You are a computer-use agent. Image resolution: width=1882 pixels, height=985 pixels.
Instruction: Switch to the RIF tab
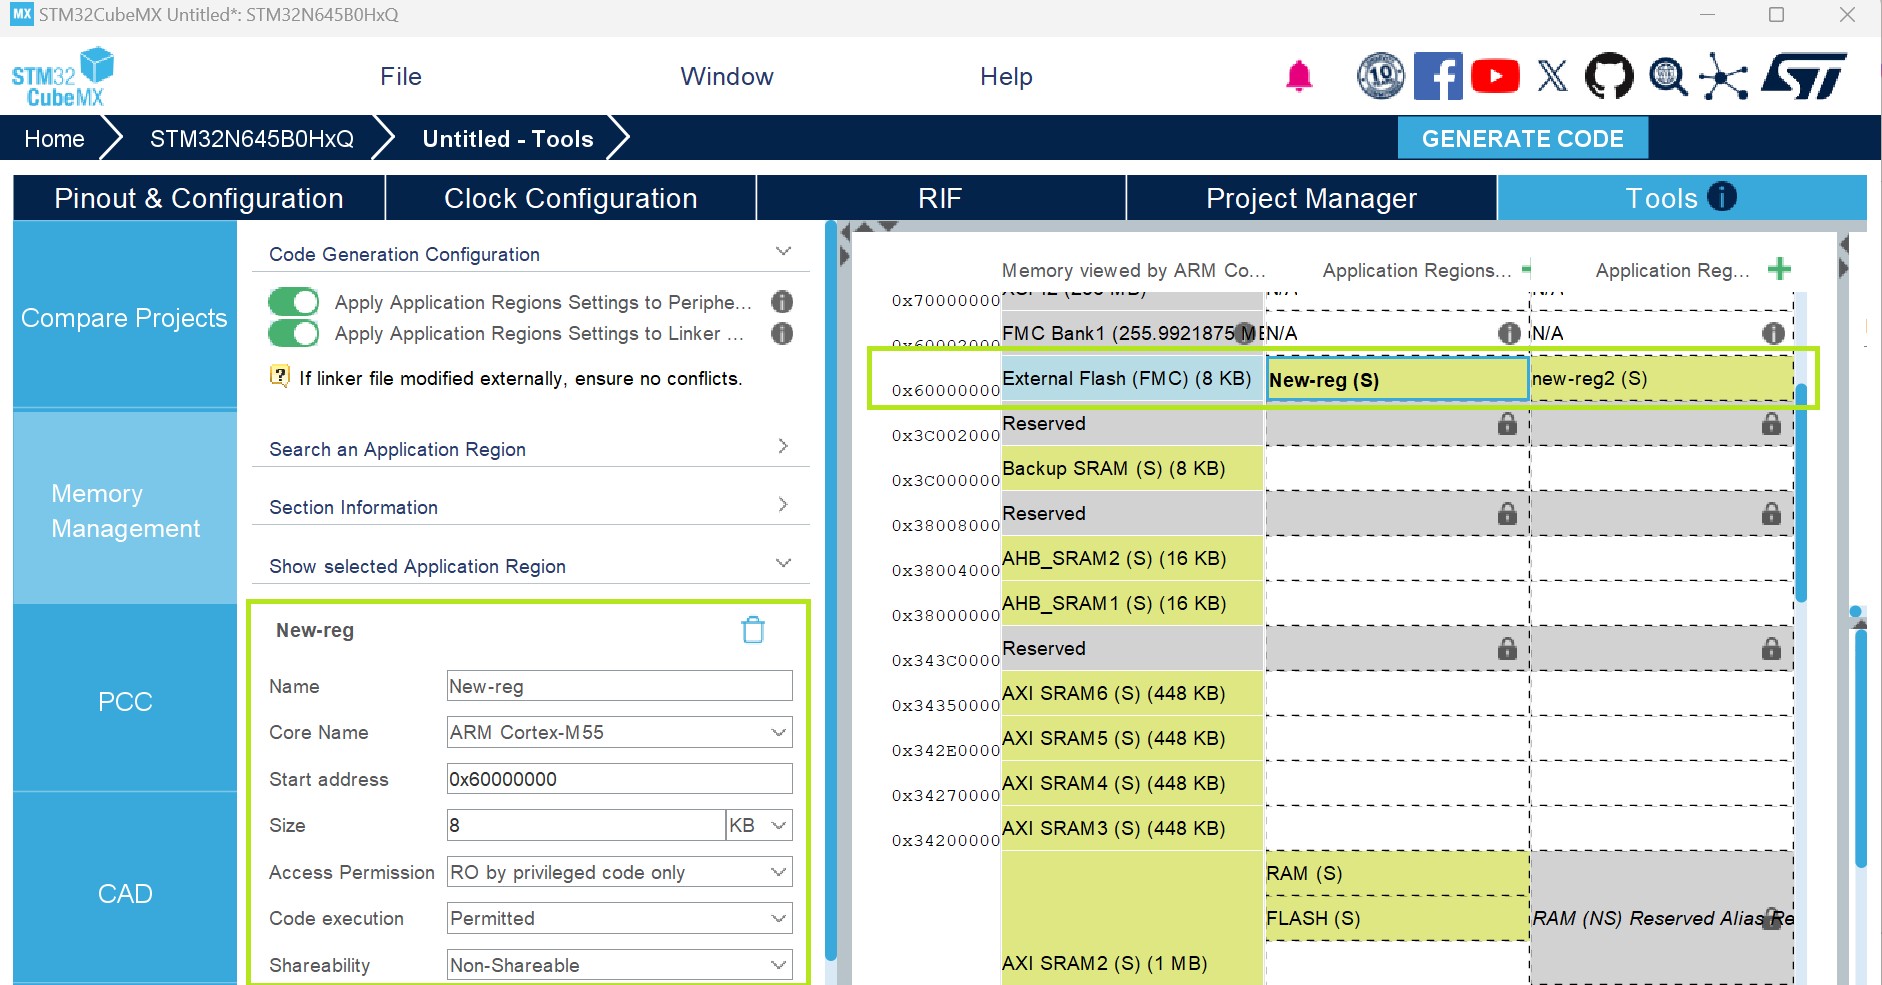[940, 198]
